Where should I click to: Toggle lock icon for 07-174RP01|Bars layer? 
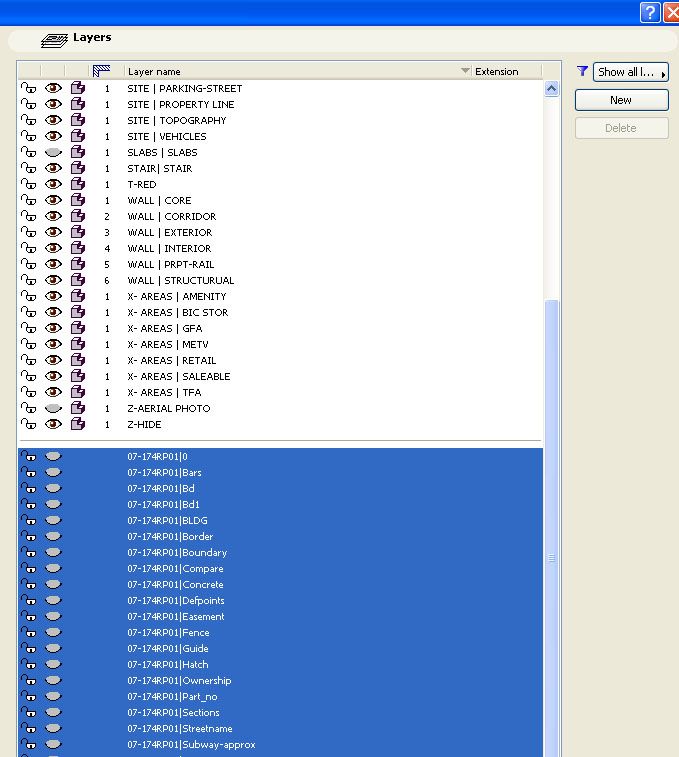click(28, 472)
